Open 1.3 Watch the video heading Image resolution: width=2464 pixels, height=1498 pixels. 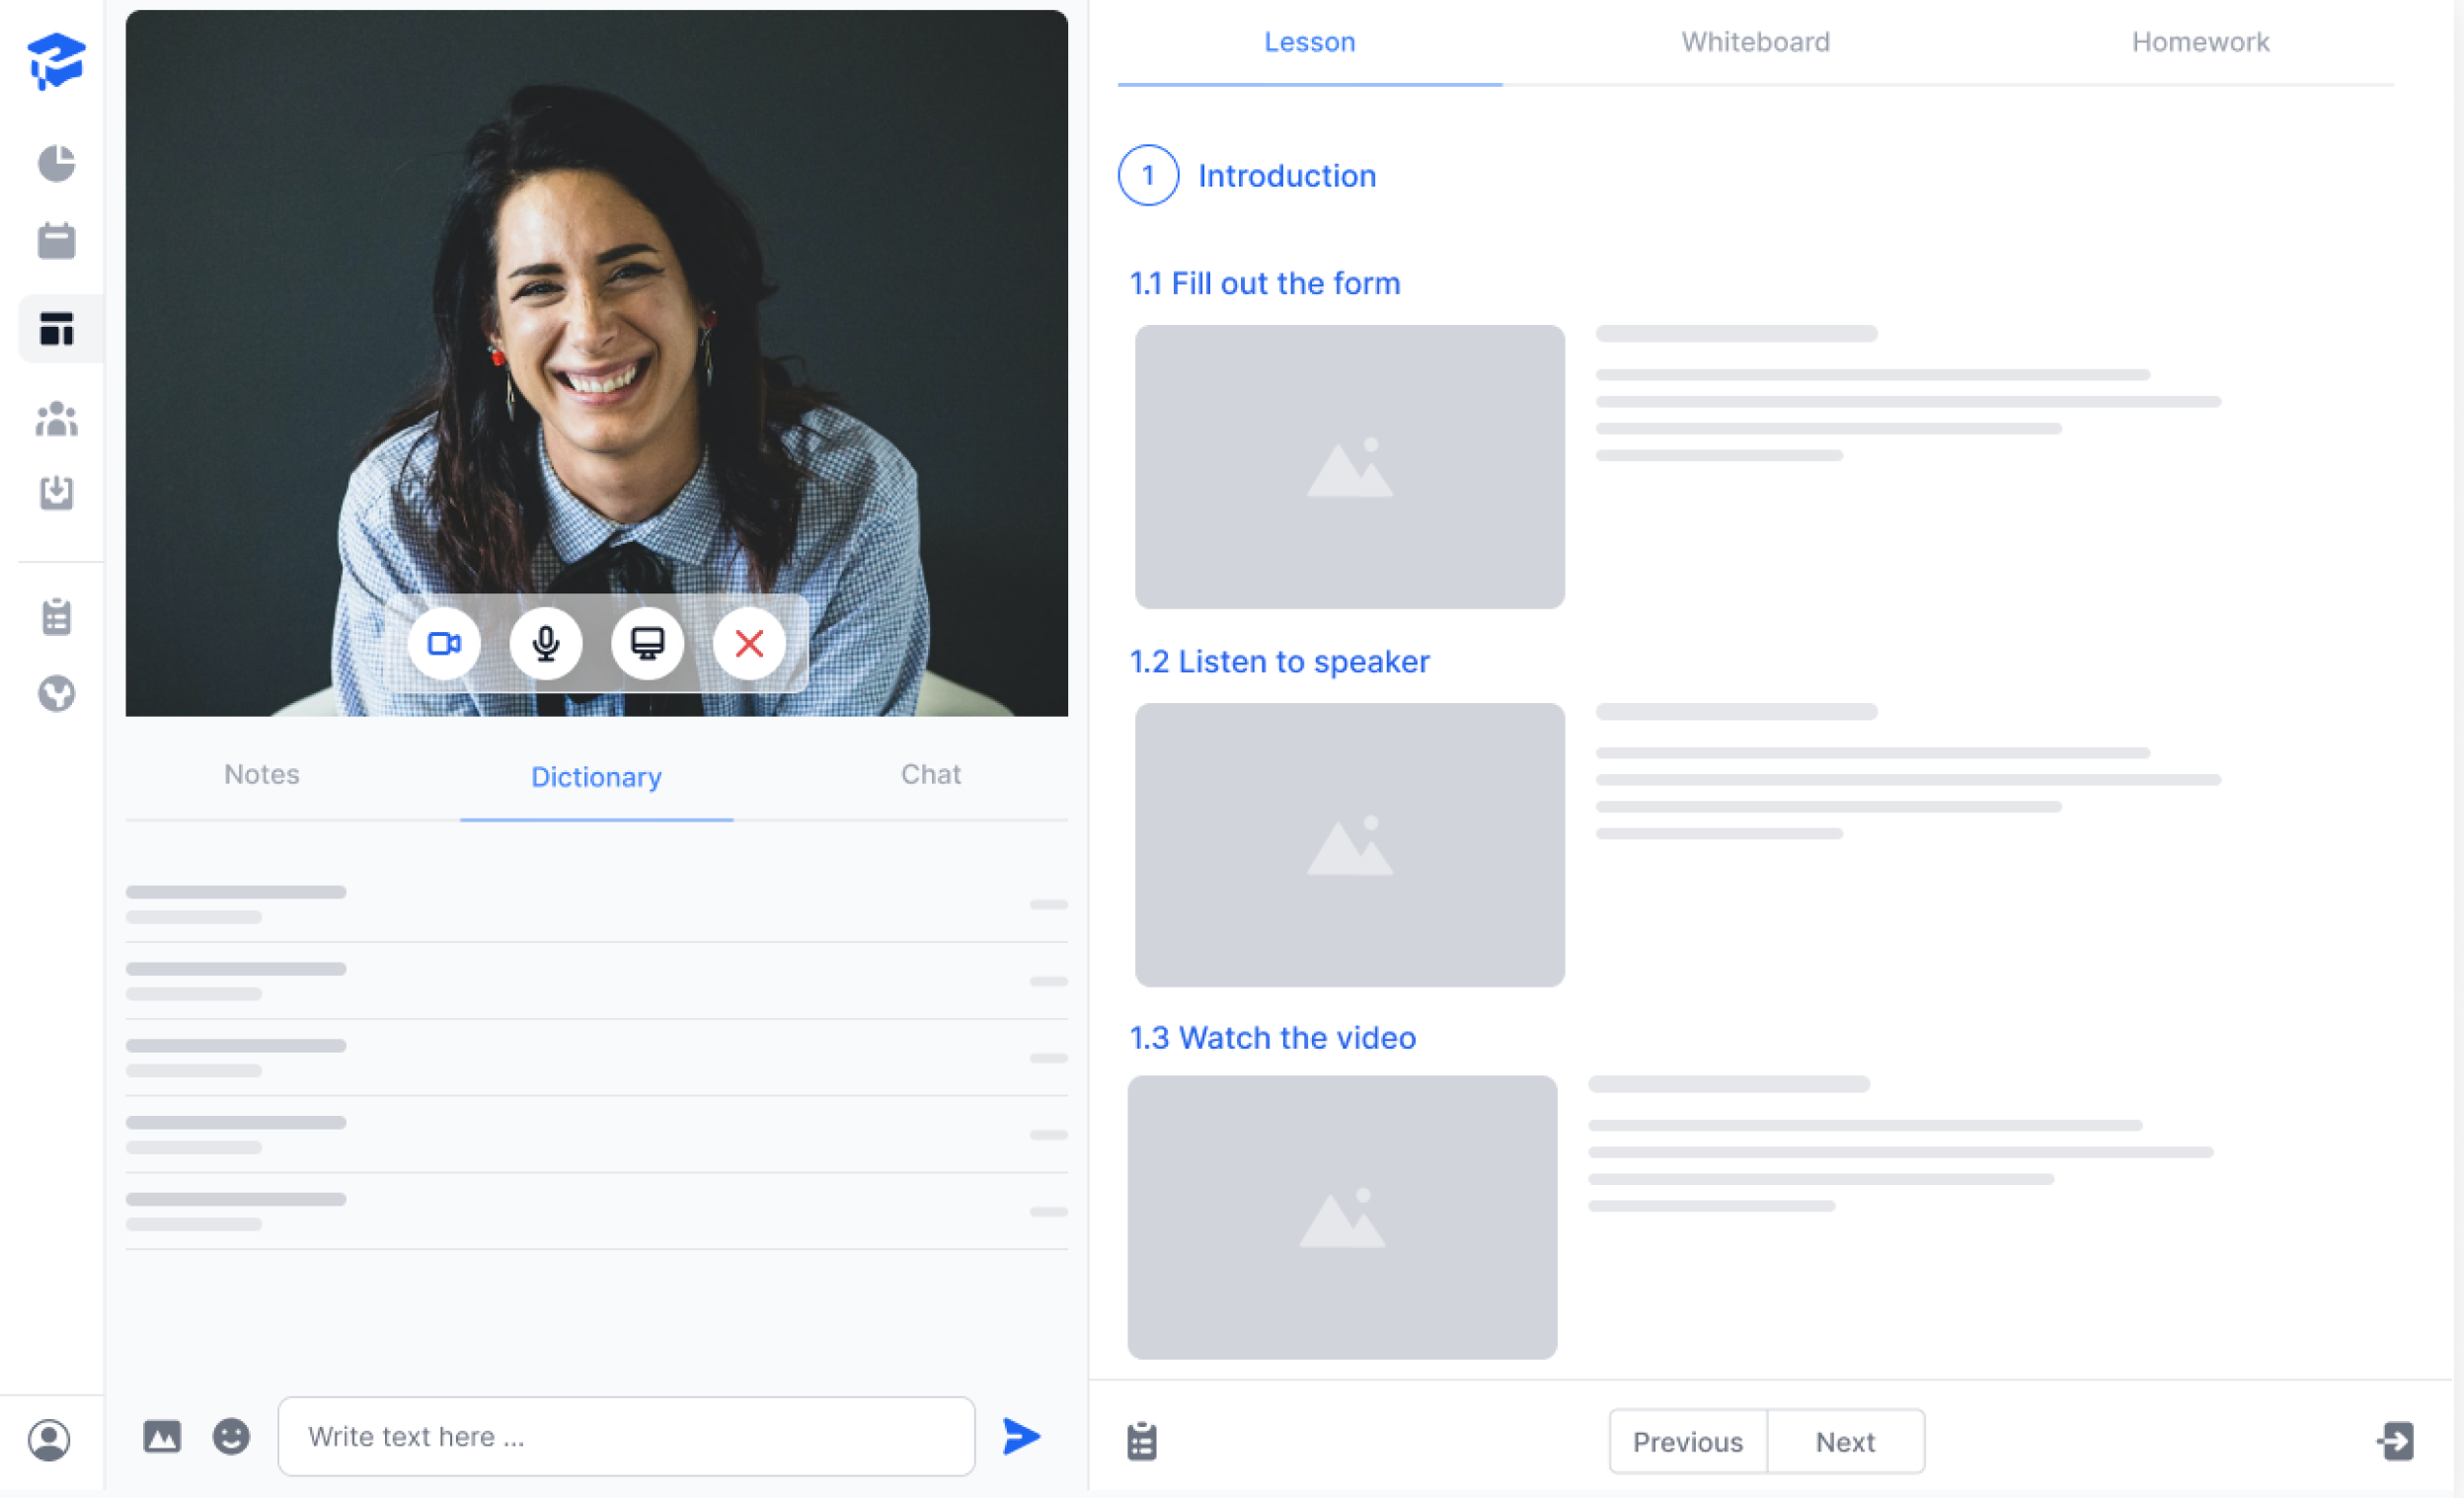pyautogui.click(x=1273, y=1038)
